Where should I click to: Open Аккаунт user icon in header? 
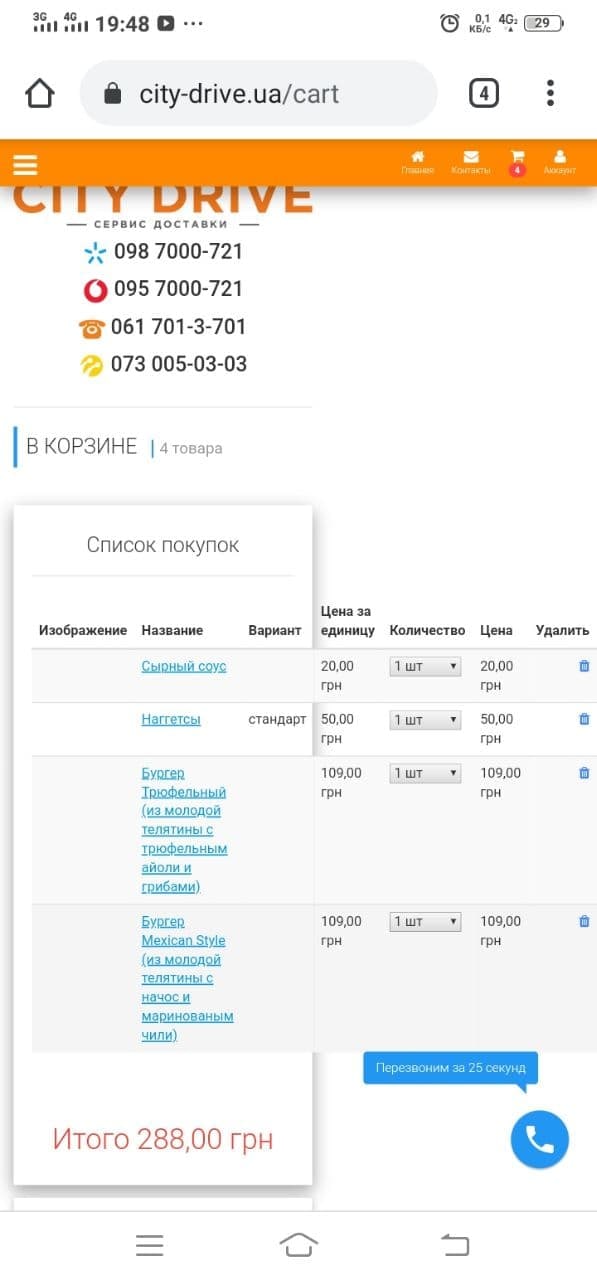[x=560, y=162]
